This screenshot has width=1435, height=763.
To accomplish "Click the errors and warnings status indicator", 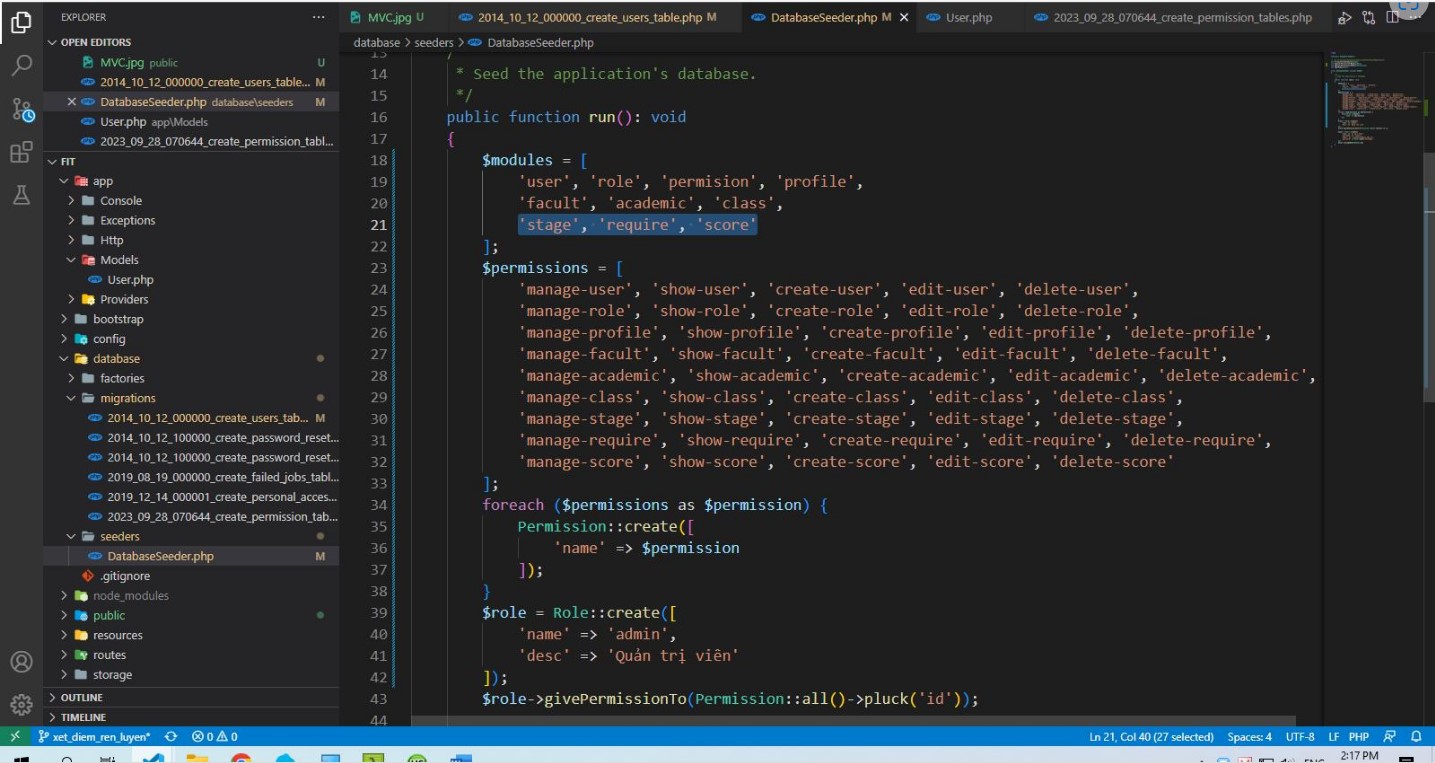I will click(x=214, y=737).
